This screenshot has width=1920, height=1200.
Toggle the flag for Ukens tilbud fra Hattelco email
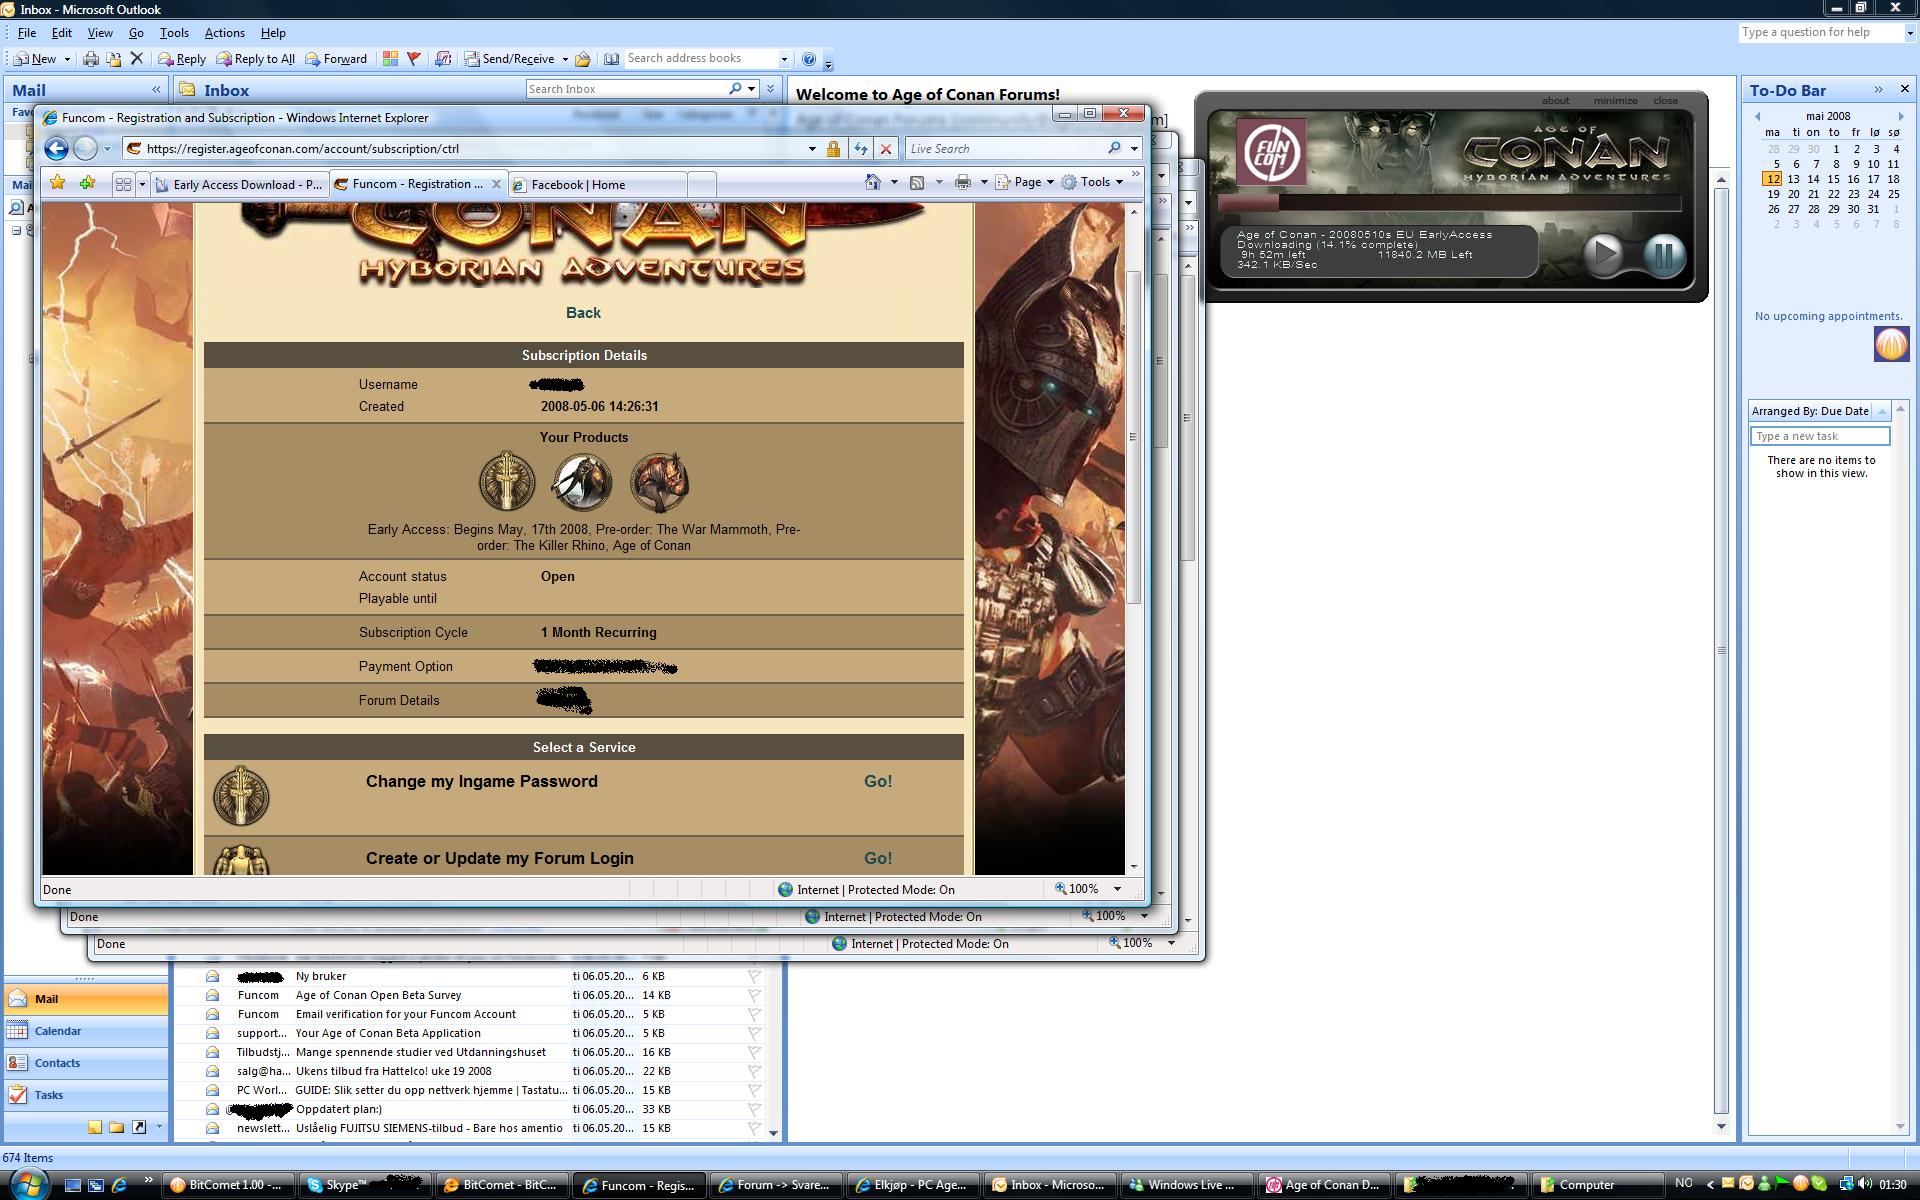754,1071
